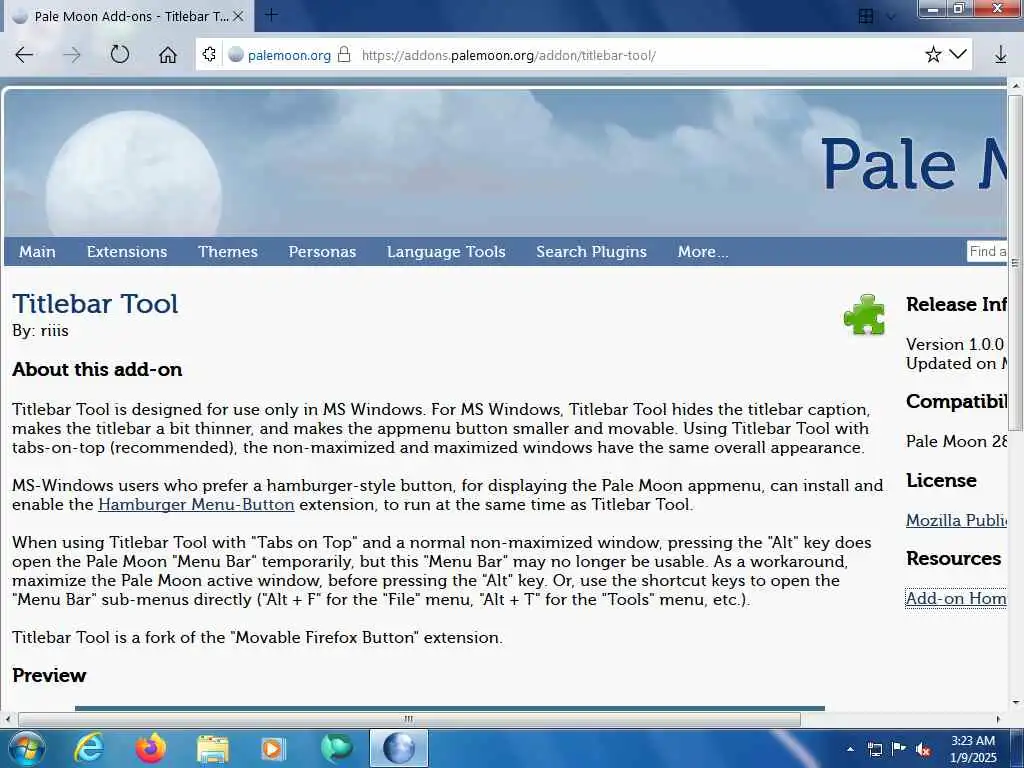Select the Pale Moon Add-ons tab

click(x=129, y=16)
